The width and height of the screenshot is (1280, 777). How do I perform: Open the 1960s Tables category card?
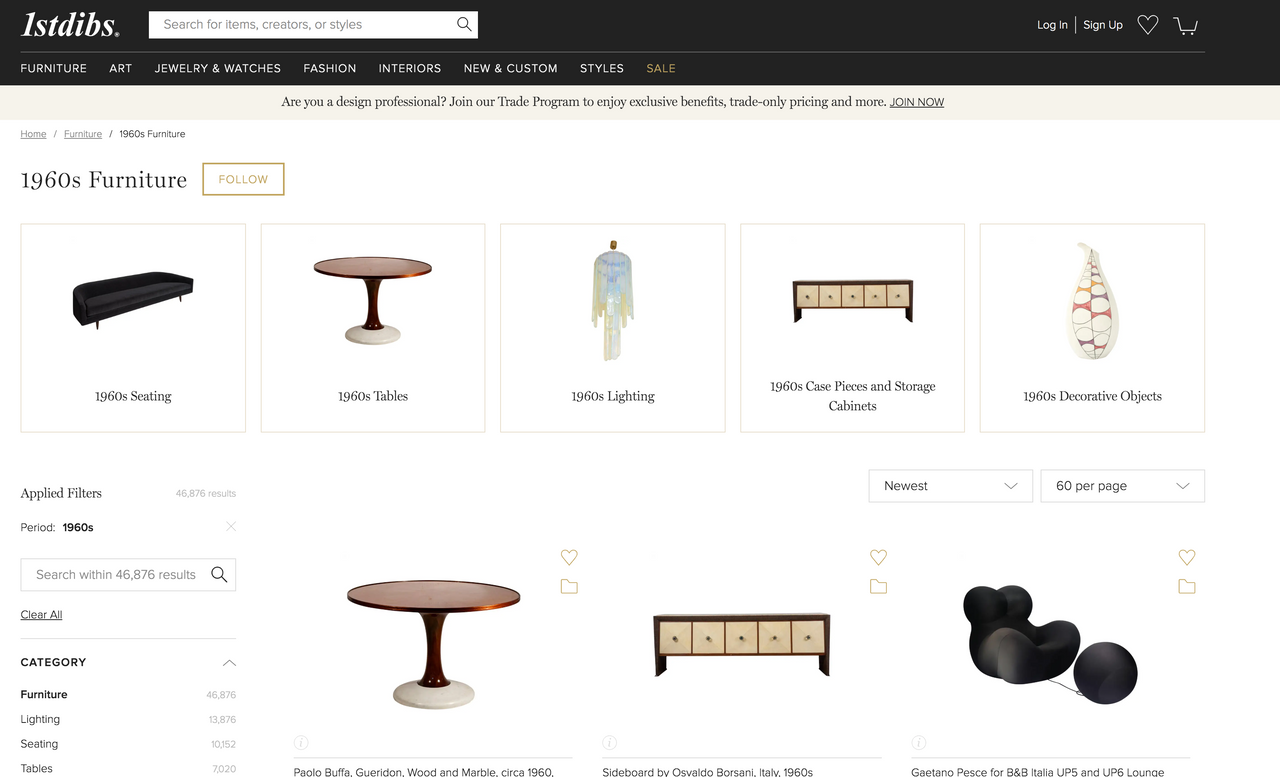[373, 328]
